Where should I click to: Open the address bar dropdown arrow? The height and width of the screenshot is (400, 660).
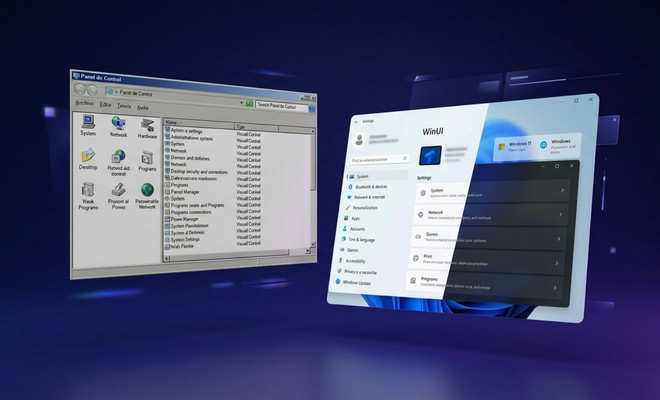click(242, 103)
